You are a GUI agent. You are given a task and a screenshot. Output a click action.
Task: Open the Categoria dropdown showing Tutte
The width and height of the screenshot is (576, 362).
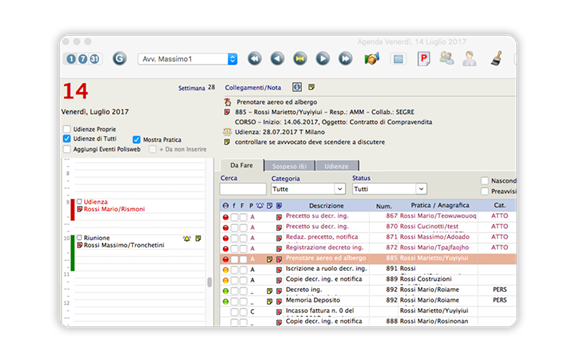pyautogui.click(x=308, y=189)
